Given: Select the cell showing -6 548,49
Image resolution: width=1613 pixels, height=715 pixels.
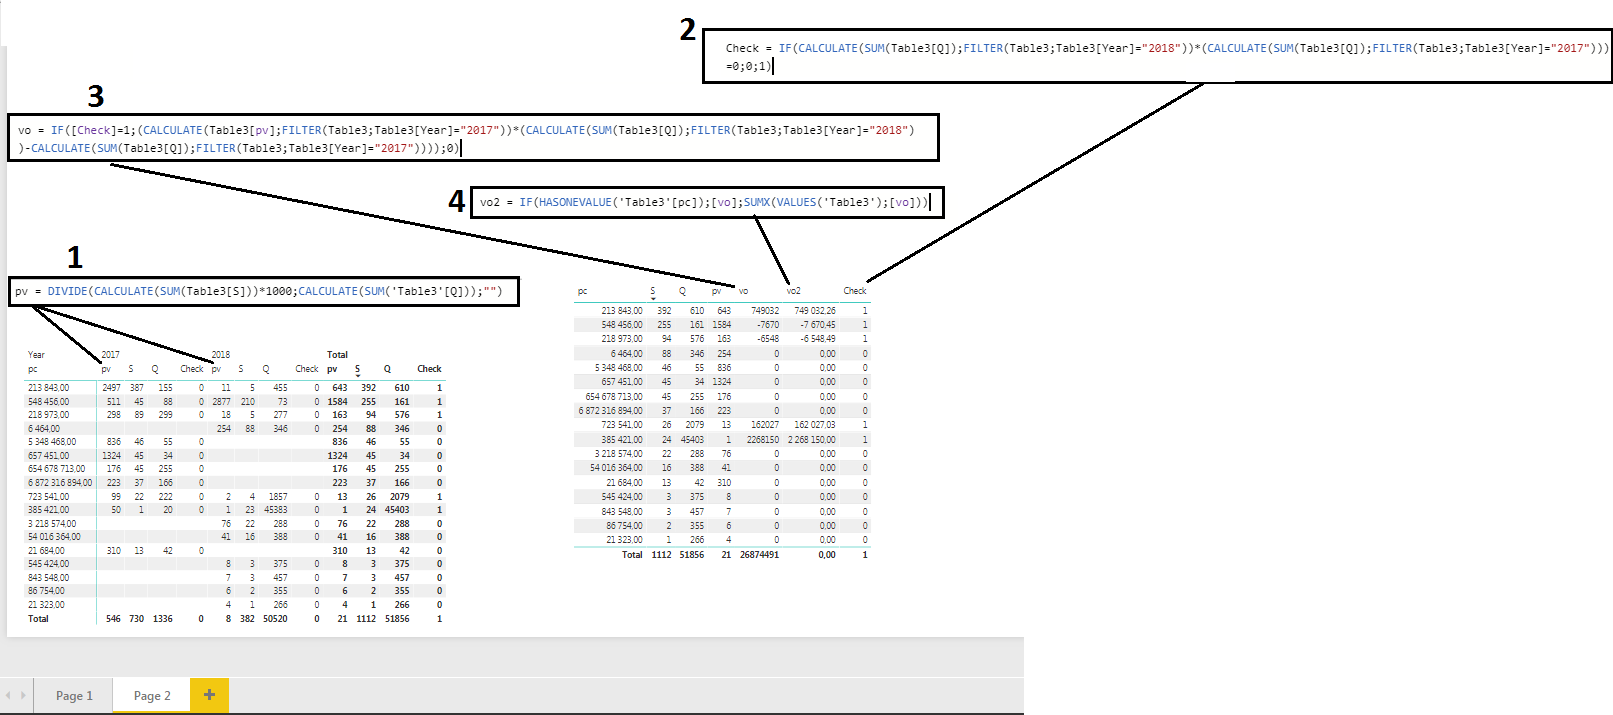Looking at the screenshot, I should [x=818, y=339].
